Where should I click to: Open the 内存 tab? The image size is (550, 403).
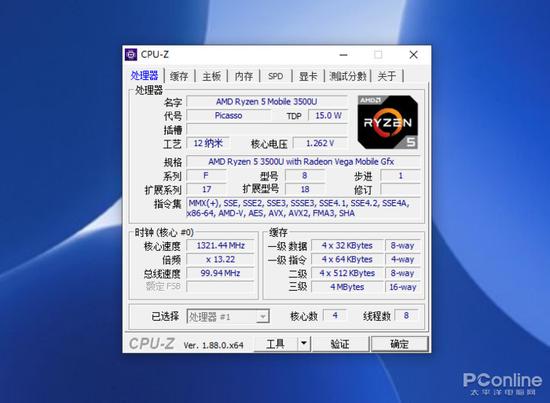point(244,76)
